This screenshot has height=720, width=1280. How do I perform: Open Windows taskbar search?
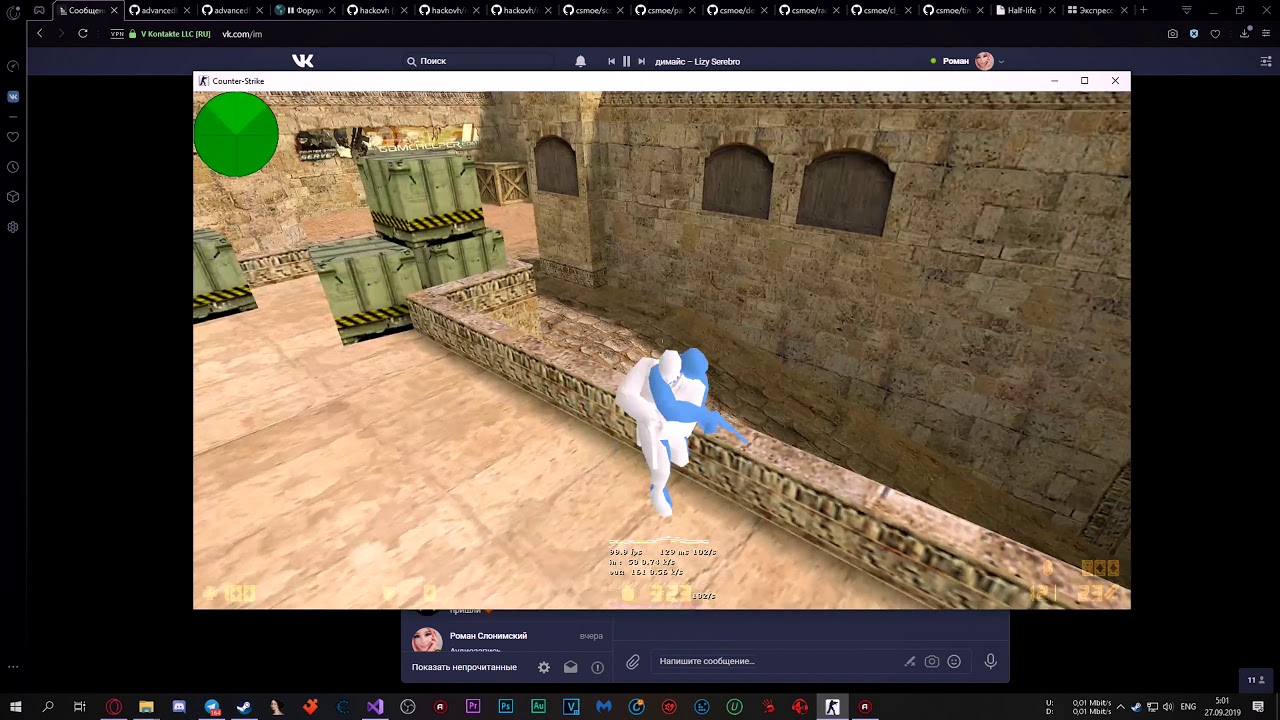pyautogui.click(x=47, y=707)
